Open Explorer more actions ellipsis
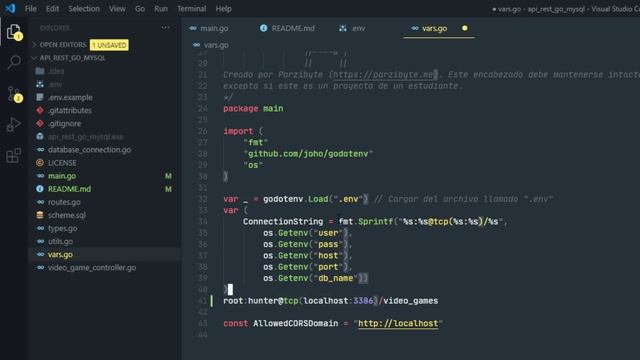The image size is (640, 360). (x=165, y=27)
